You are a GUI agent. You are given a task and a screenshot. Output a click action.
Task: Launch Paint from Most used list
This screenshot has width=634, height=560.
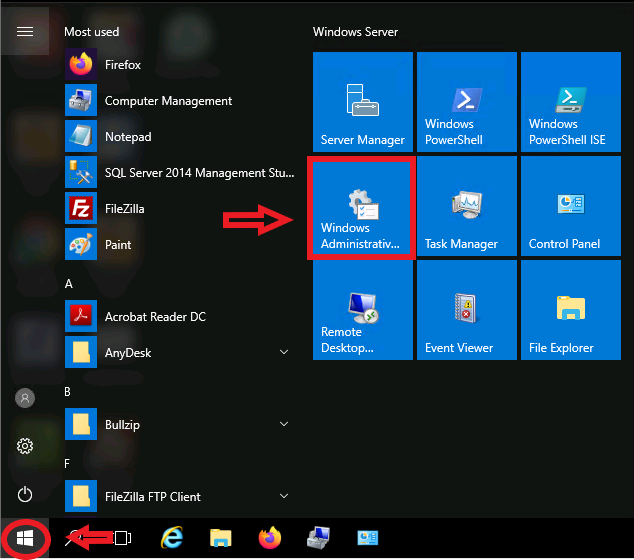[x=180, y=244]
